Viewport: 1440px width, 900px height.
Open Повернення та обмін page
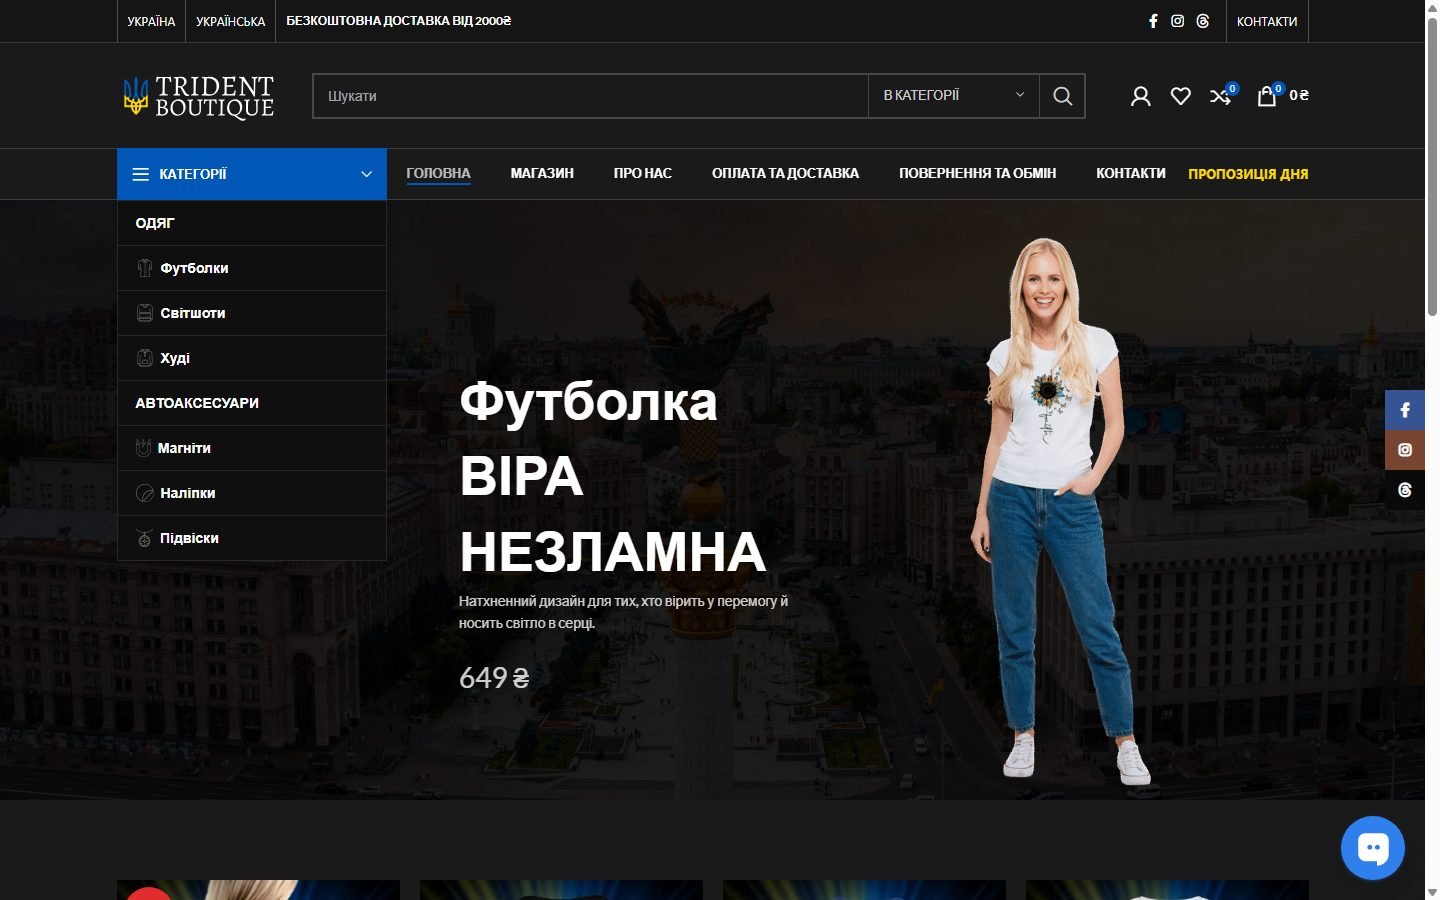977,173
